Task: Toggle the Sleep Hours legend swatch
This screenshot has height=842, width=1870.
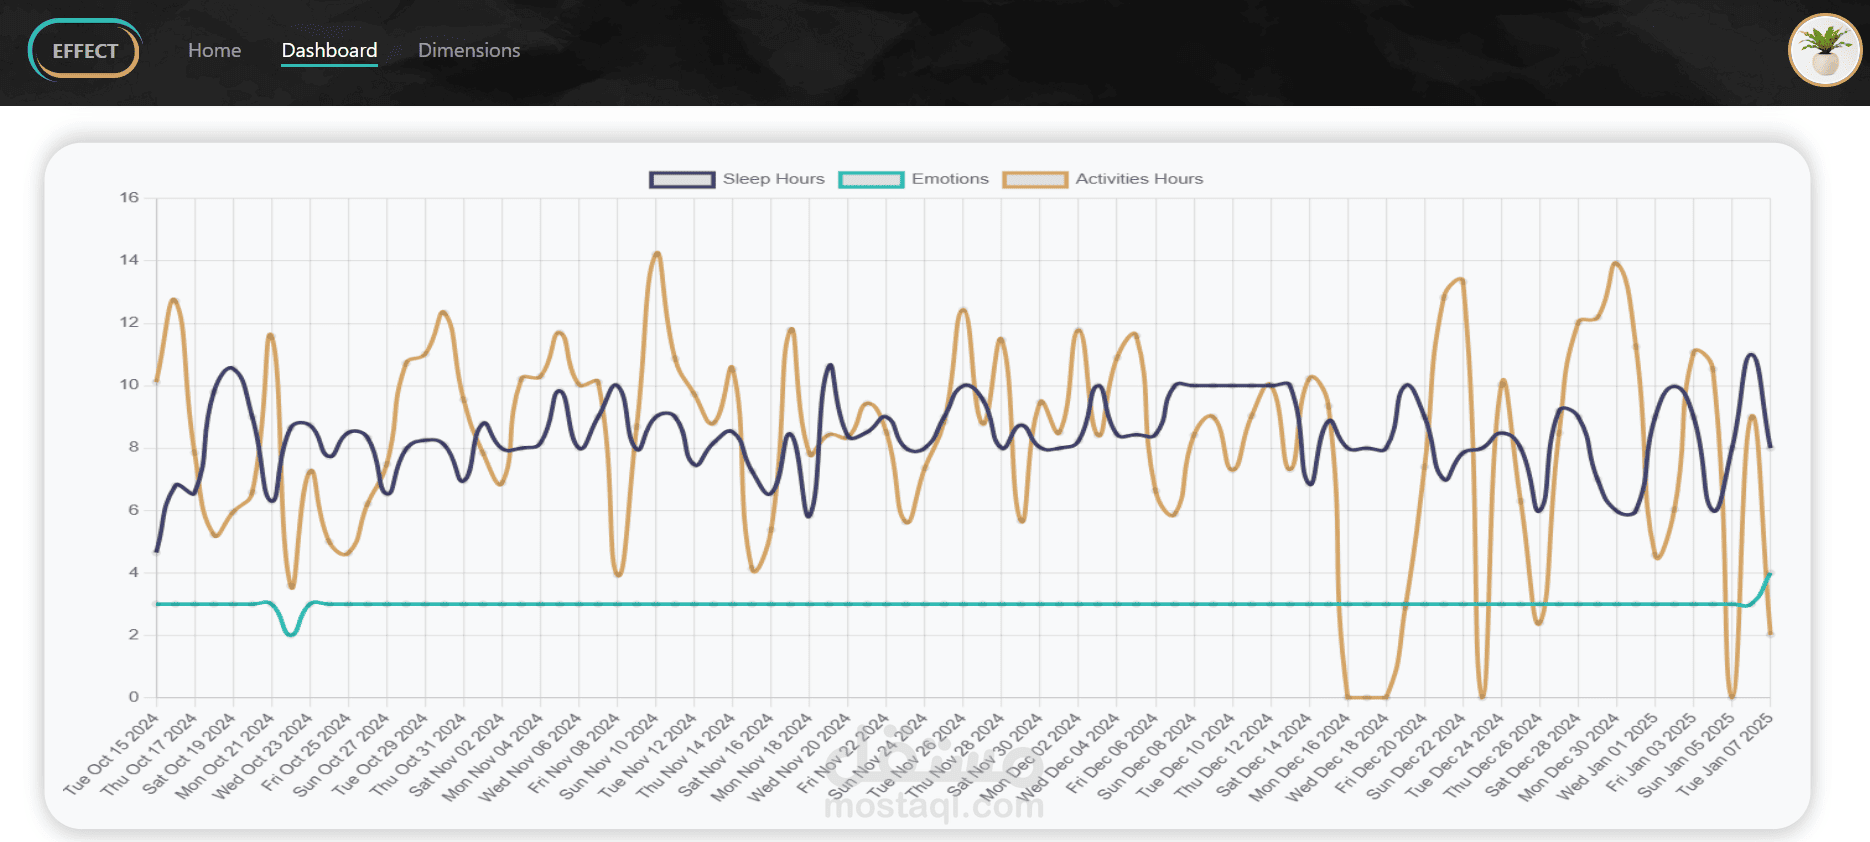Action: 682,179
